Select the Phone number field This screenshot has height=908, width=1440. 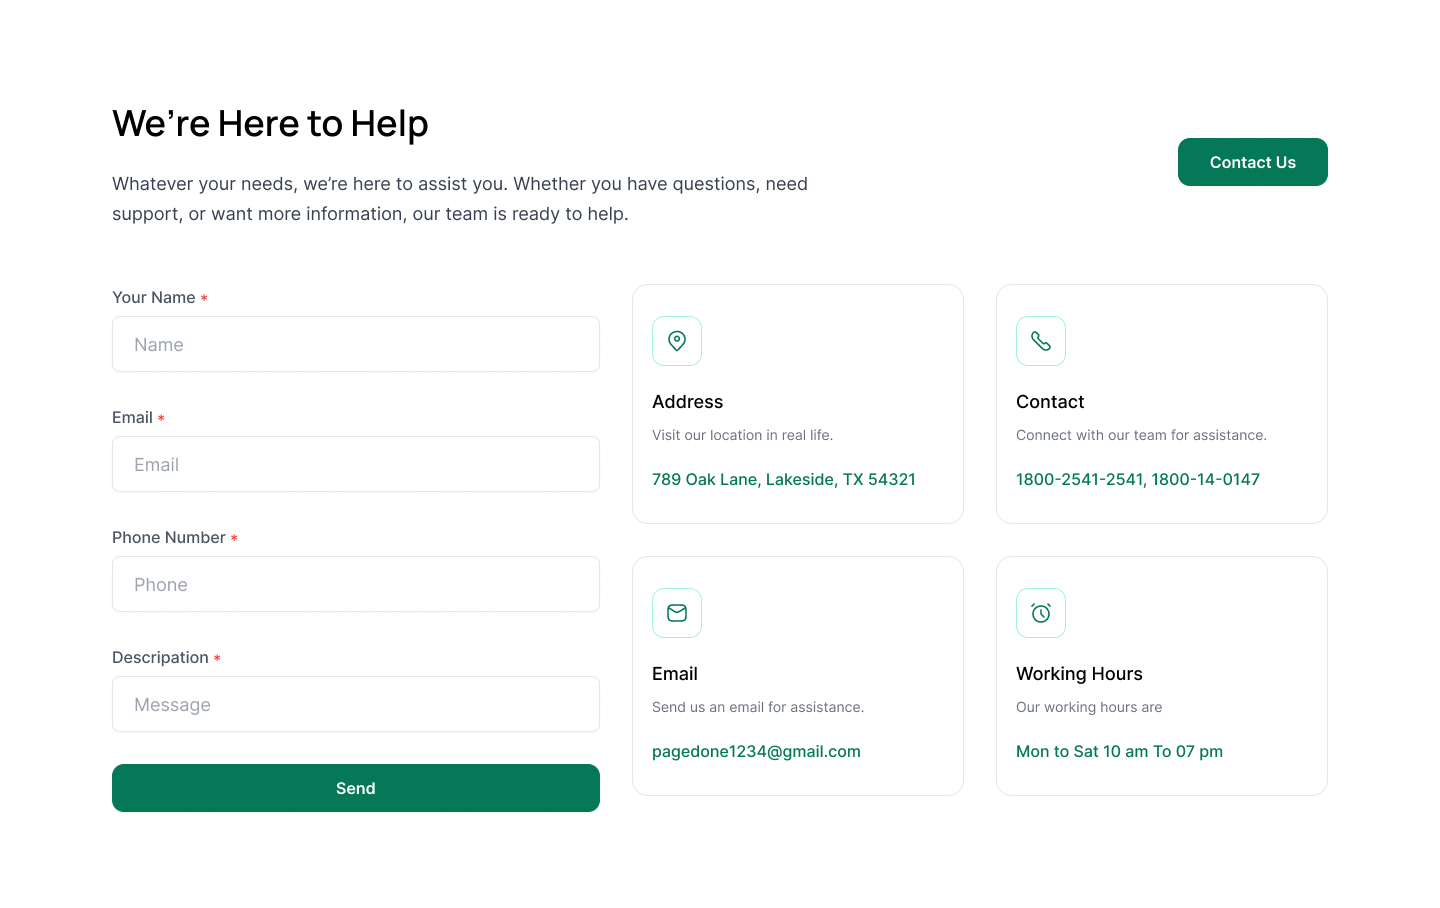coord(356,584)
